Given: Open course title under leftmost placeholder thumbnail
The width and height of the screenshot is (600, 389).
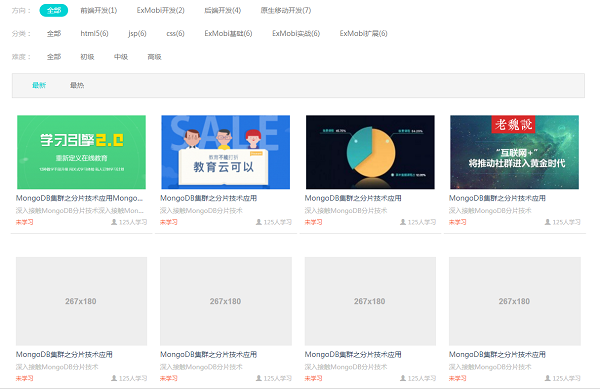Looking at the screenshot, I should click(x=64, y=355).
